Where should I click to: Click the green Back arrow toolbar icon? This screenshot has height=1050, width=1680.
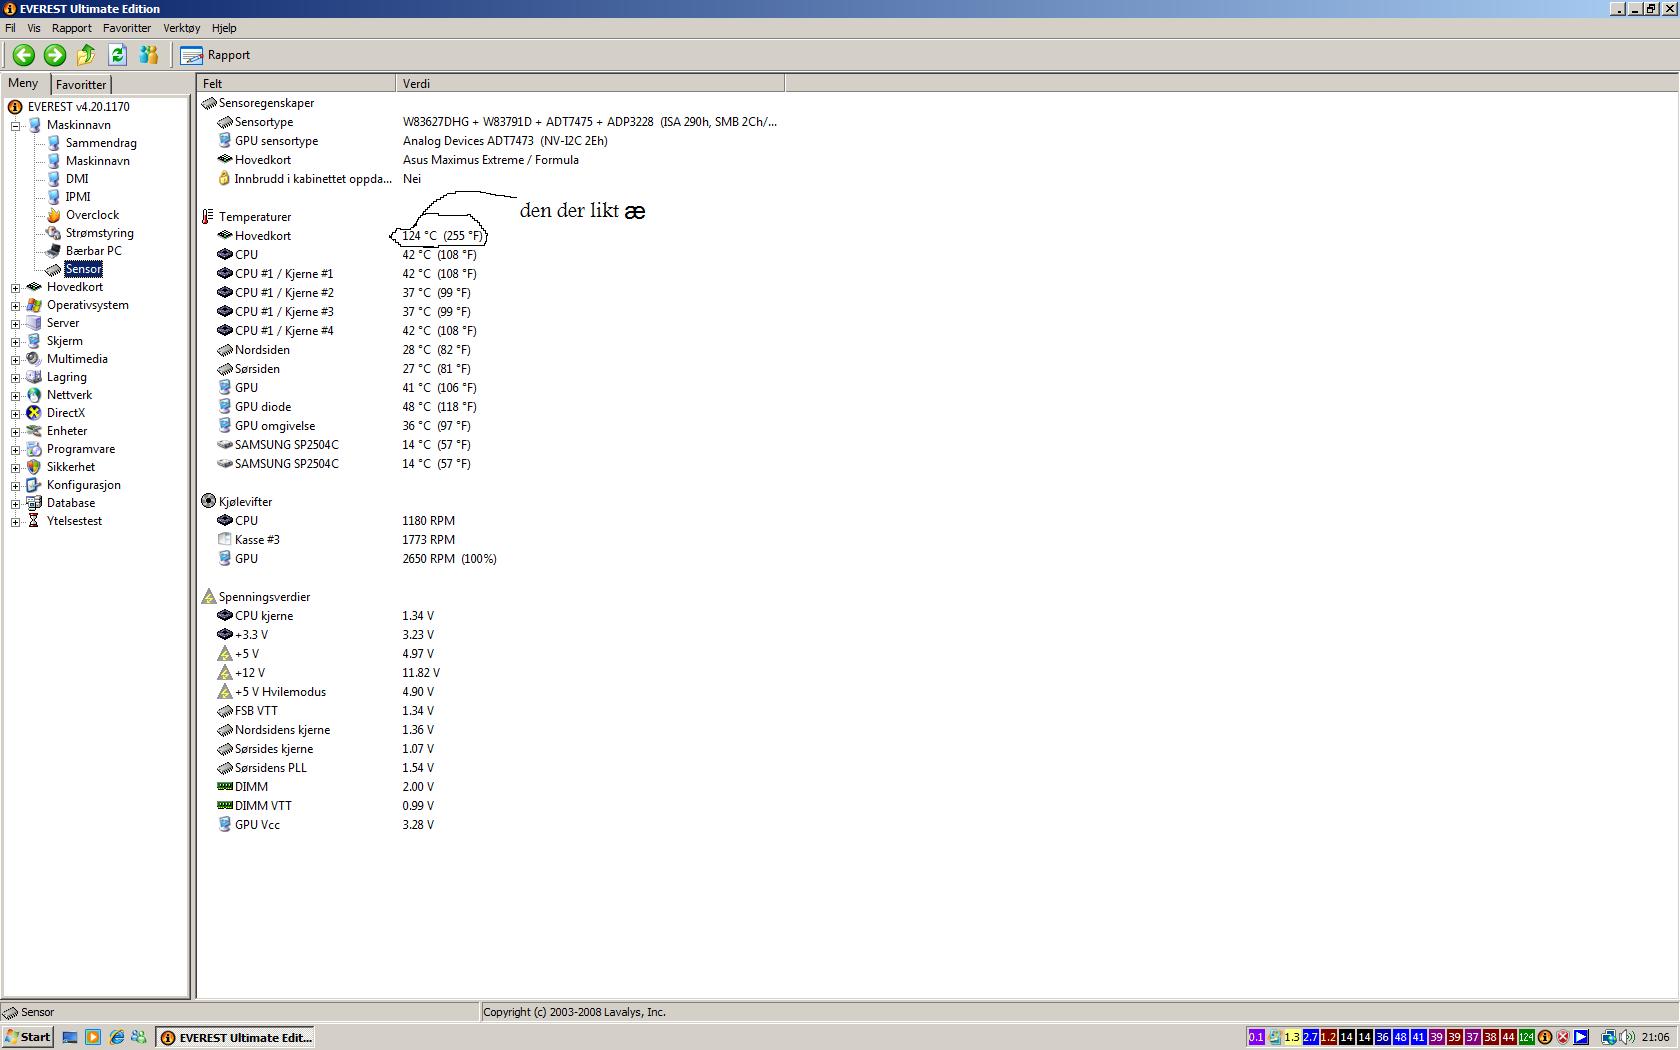coord(23,55)
